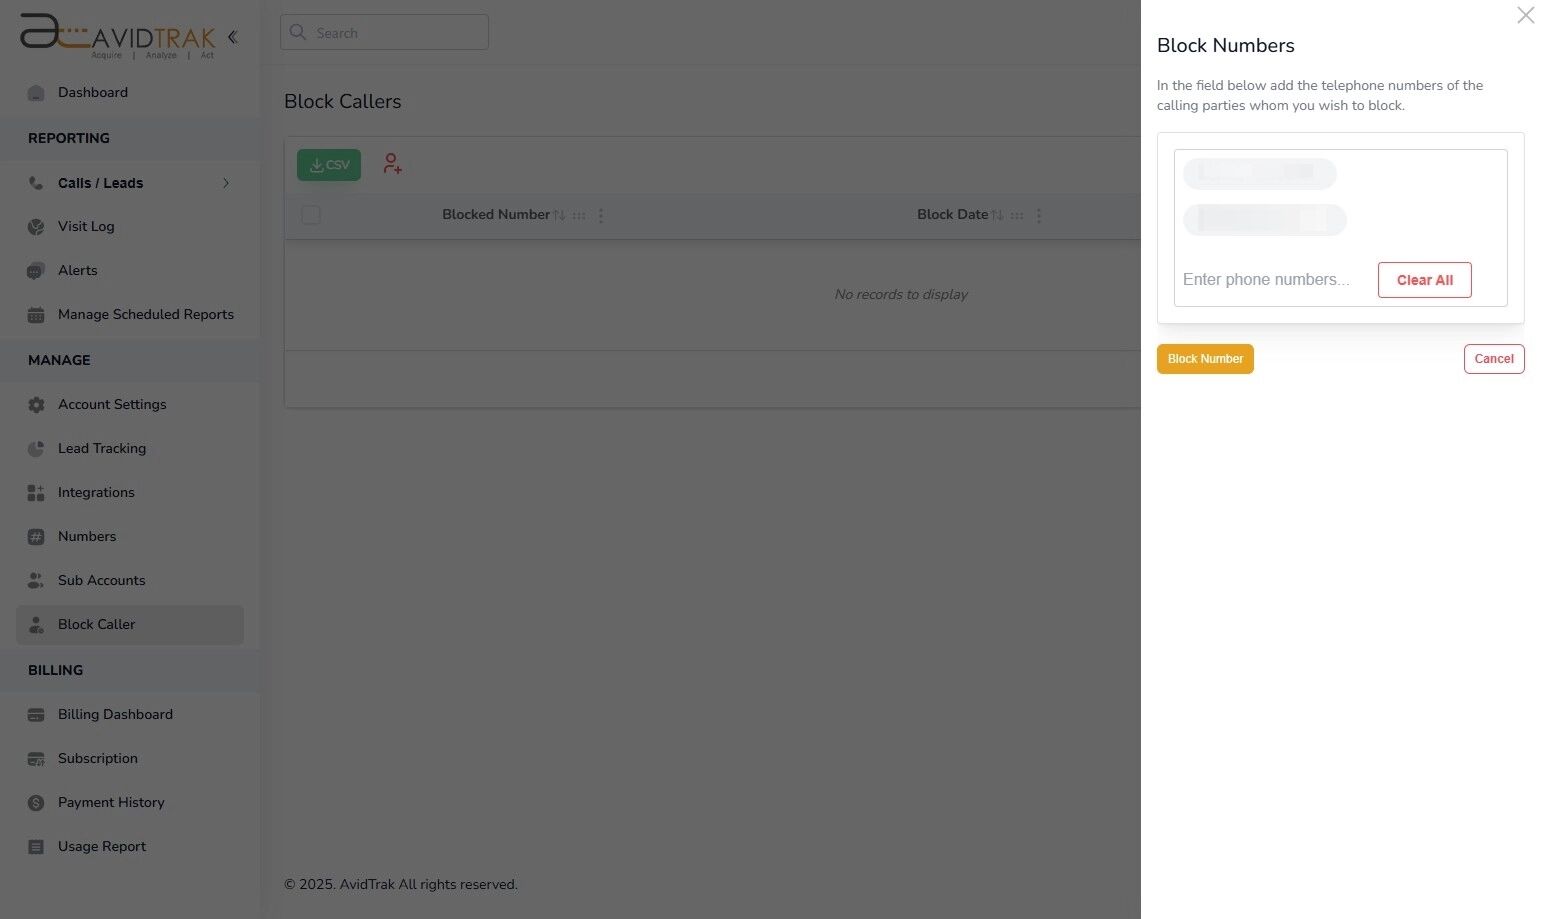Click the Sub Accounts people icon
The height and width of the screenshot is (919, 1541).
[x=36, y=581]
